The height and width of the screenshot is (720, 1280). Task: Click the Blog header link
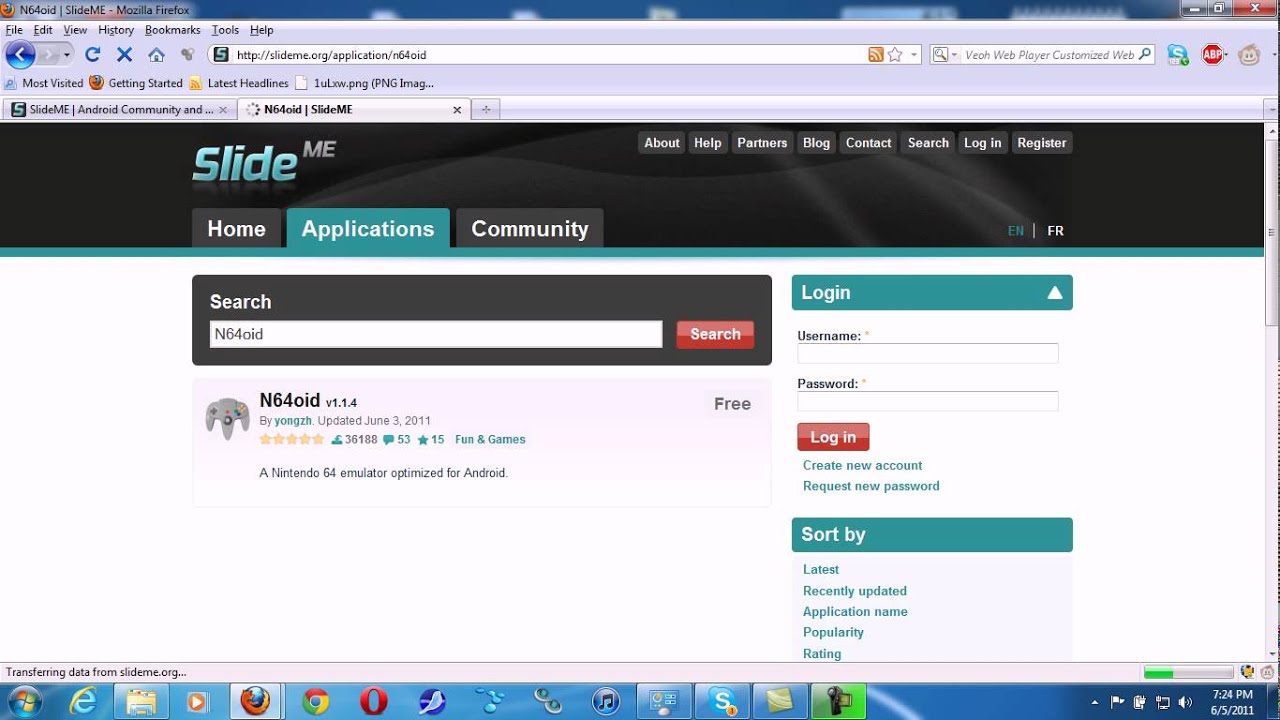click(816, 143)
